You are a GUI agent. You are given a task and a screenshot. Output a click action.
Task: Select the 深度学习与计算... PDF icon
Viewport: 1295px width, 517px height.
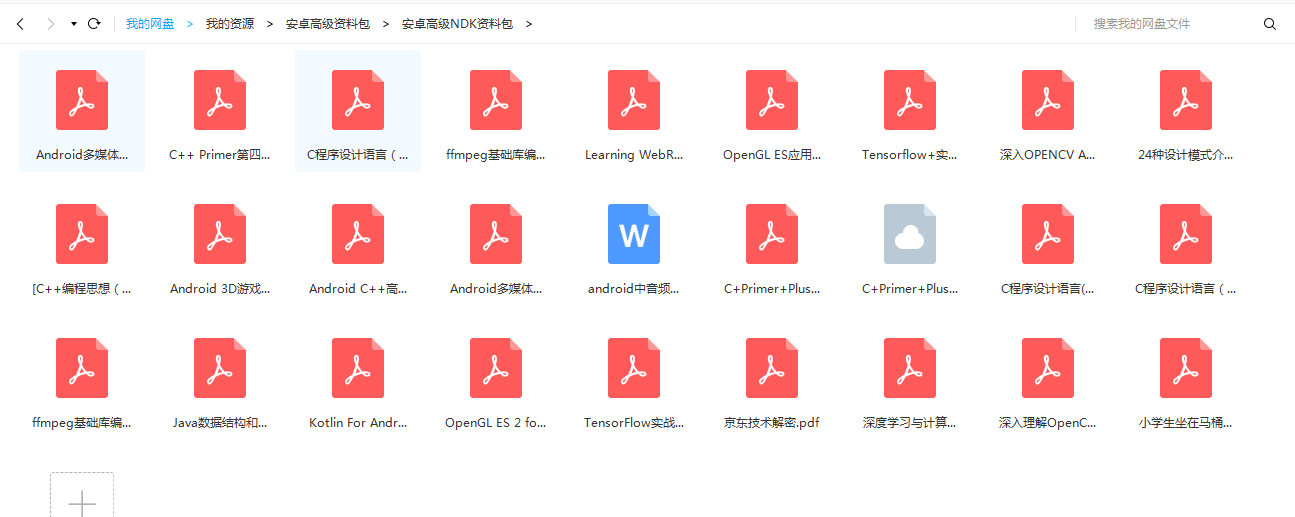[910, 368]
